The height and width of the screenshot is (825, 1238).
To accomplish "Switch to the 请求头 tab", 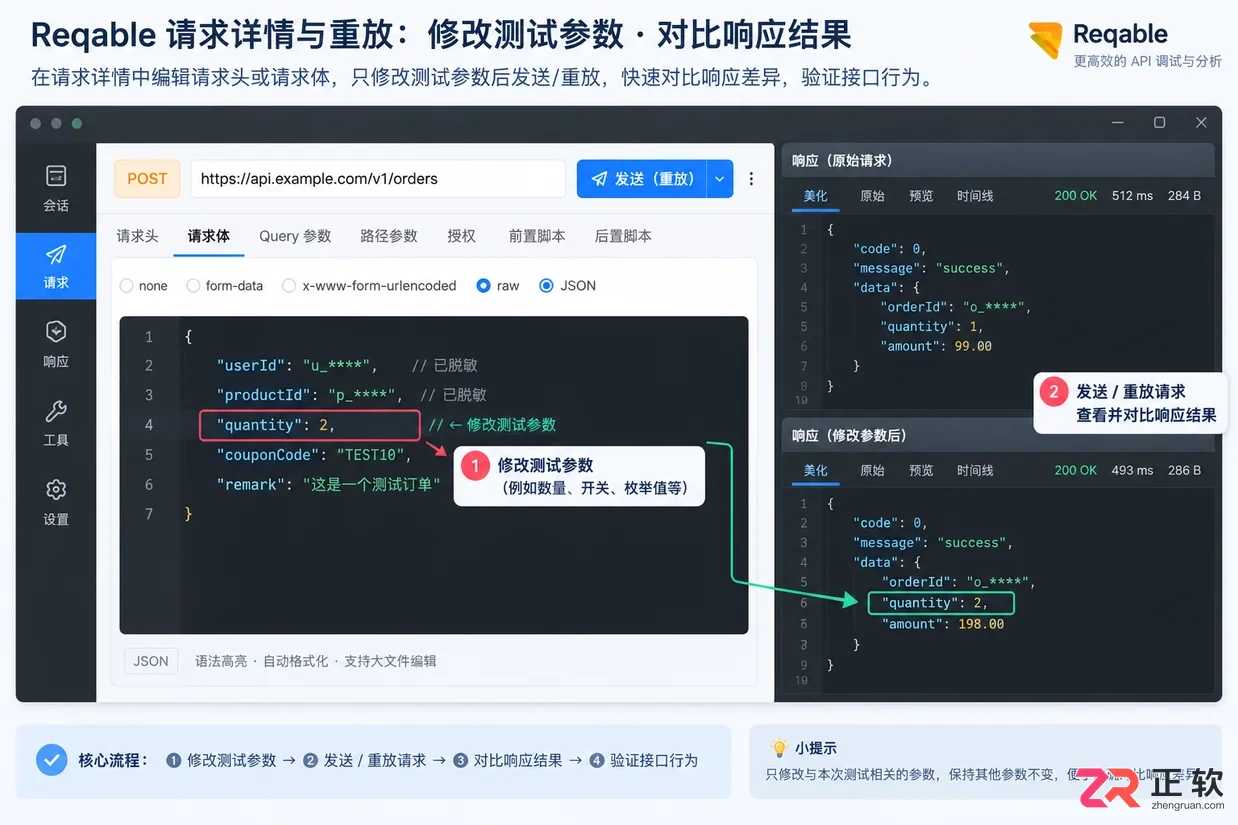I will [137, 236].
